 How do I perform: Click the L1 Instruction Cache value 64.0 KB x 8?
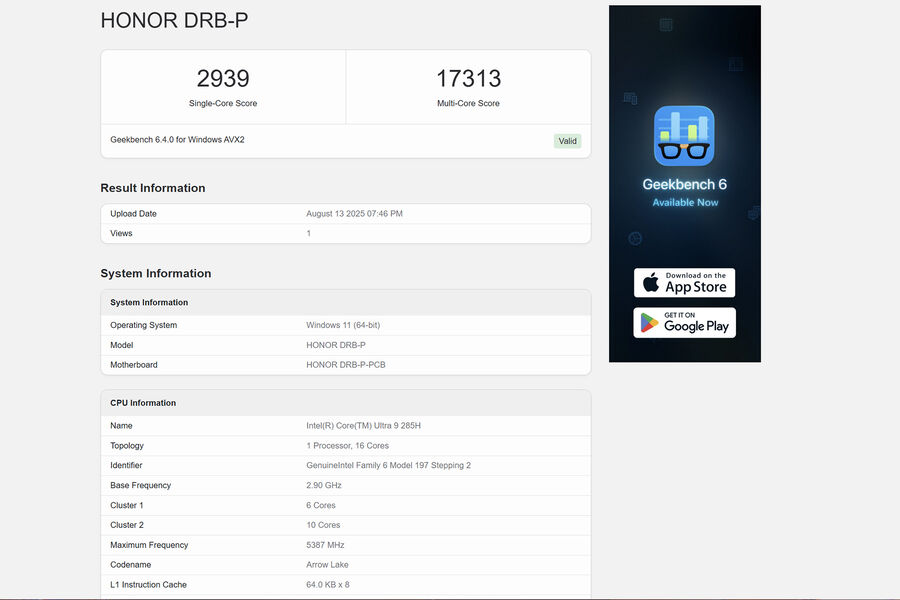click(328, 584)
